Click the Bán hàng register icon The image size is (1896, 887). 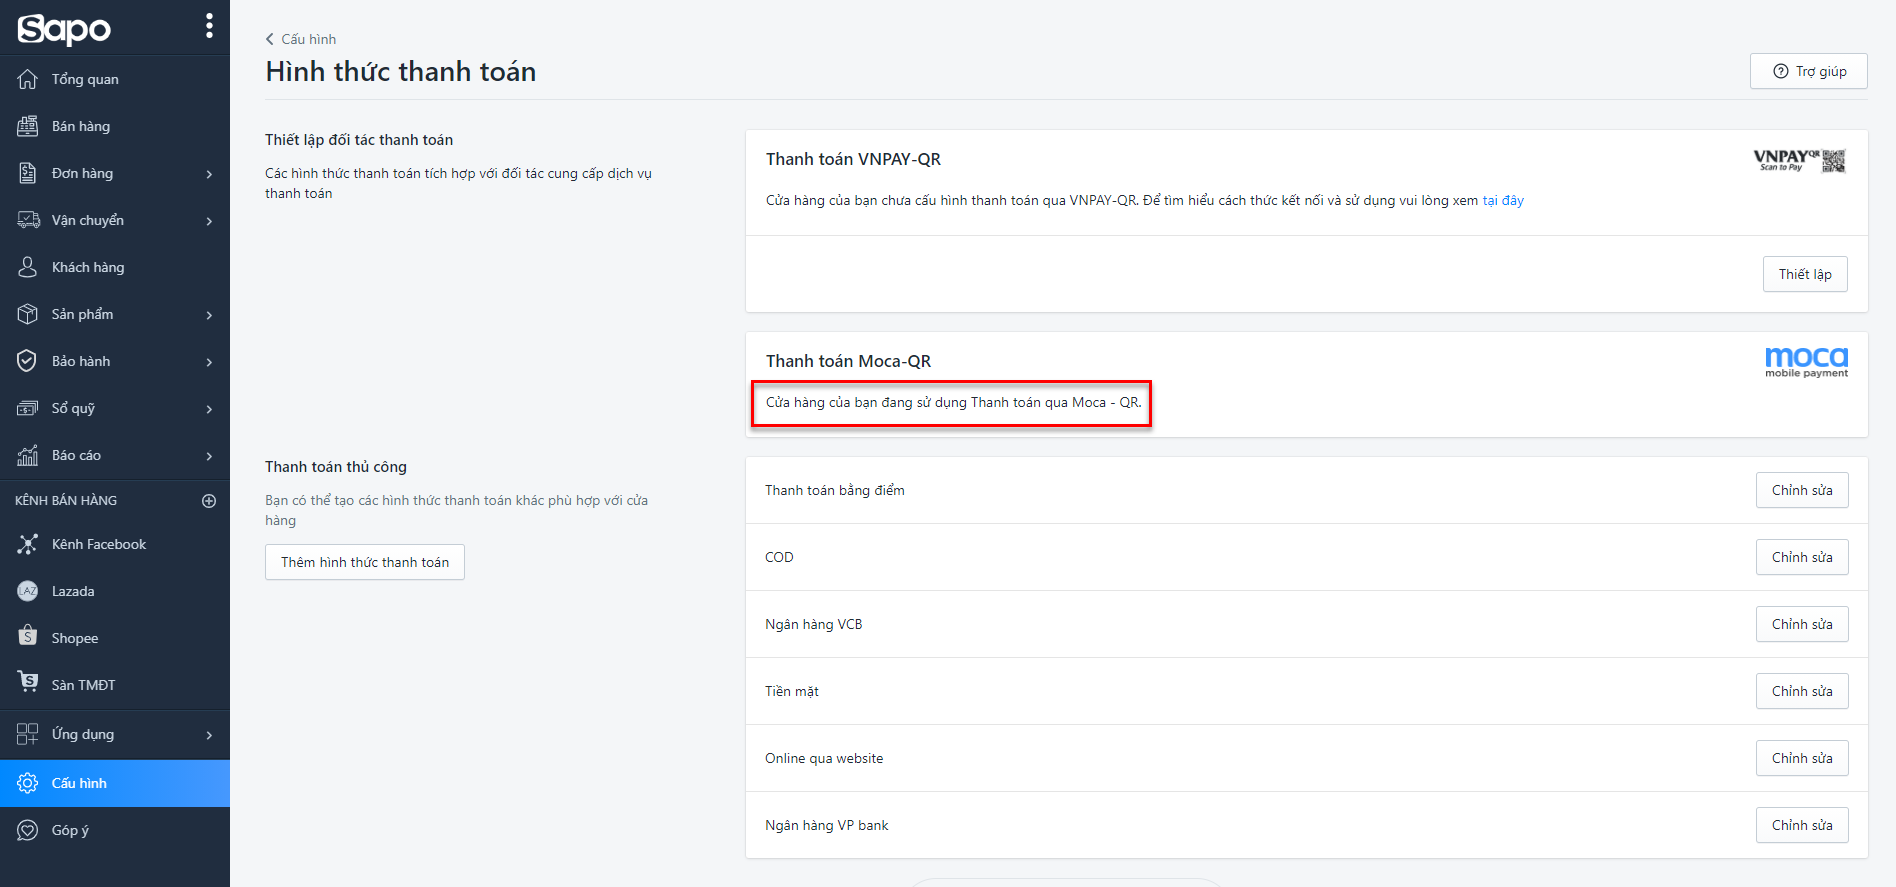28,126
